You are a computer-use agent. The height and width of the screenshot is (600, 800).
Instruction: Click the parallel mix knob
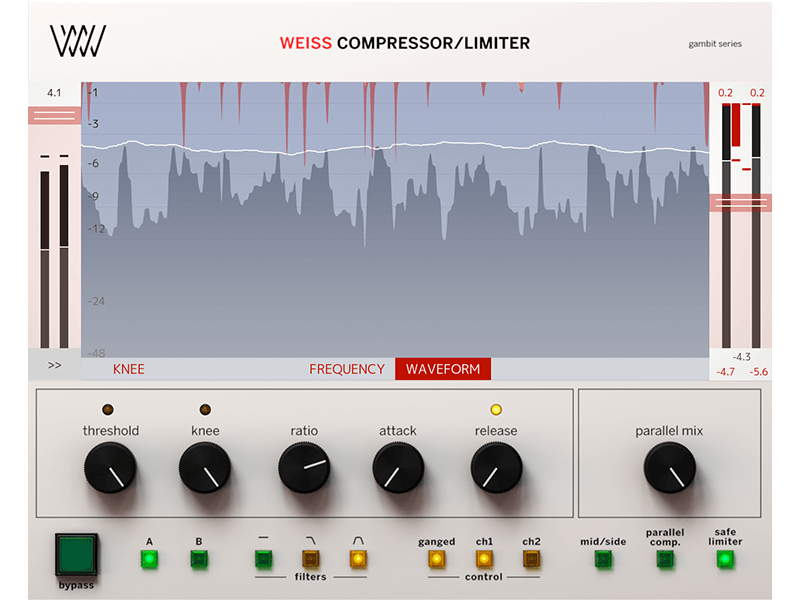pyautogui.click(x=669, y=468)
